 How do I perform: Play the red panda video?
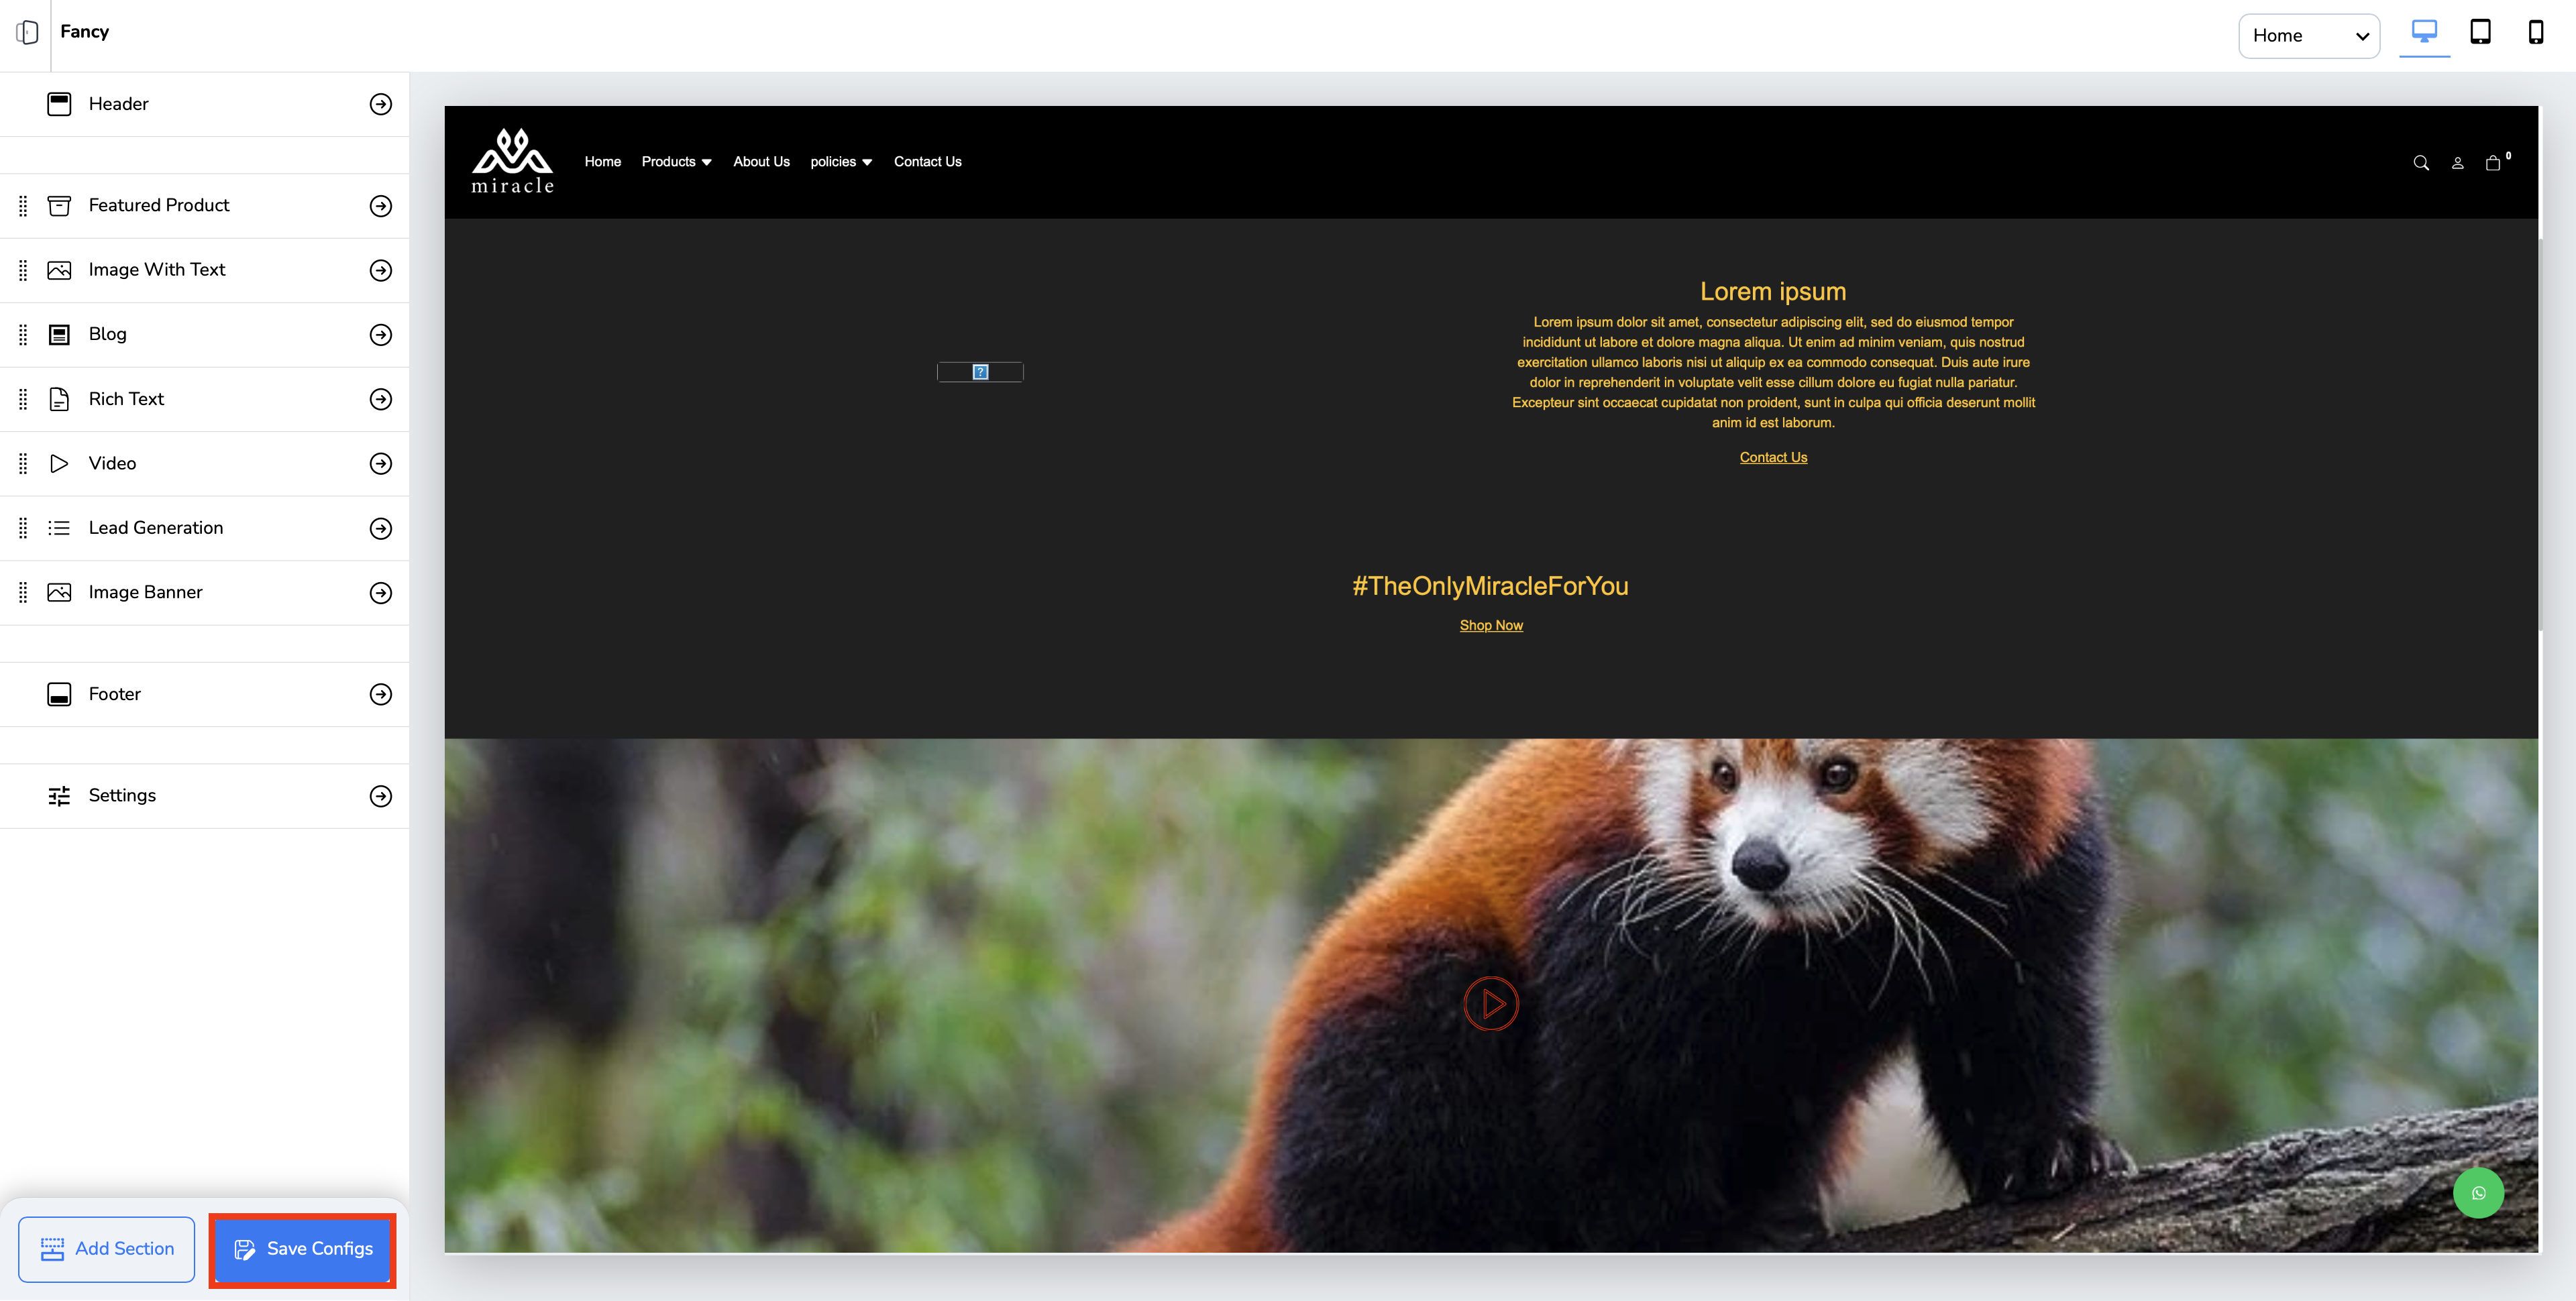(x=1491, y=1004)
